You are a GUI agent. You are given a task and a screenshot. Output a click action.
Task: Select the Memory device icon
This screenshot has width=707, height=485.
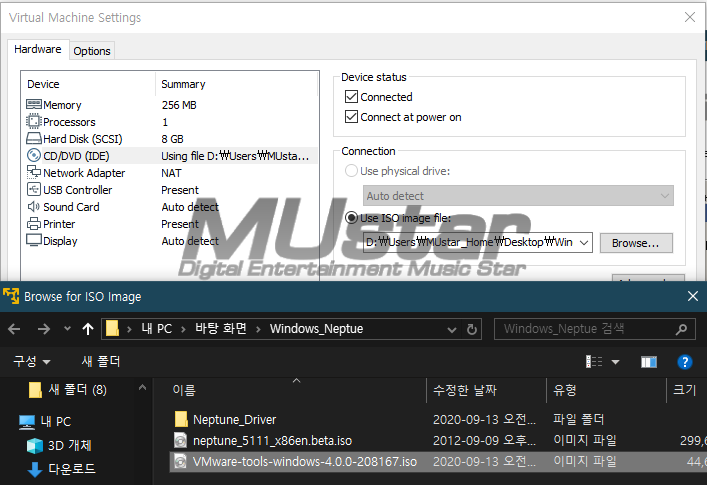coord(34,105)
